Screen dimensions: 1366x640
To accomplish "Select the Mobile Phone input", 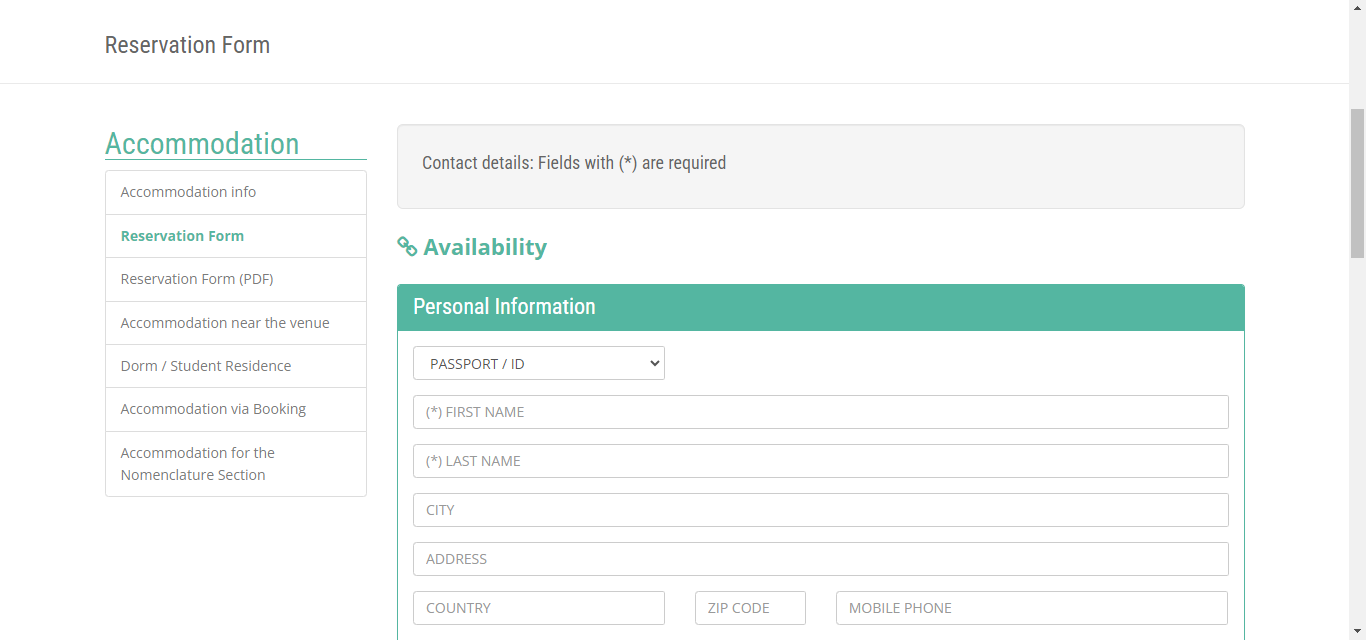I will pyautogui.click(x=1031, y=608).
